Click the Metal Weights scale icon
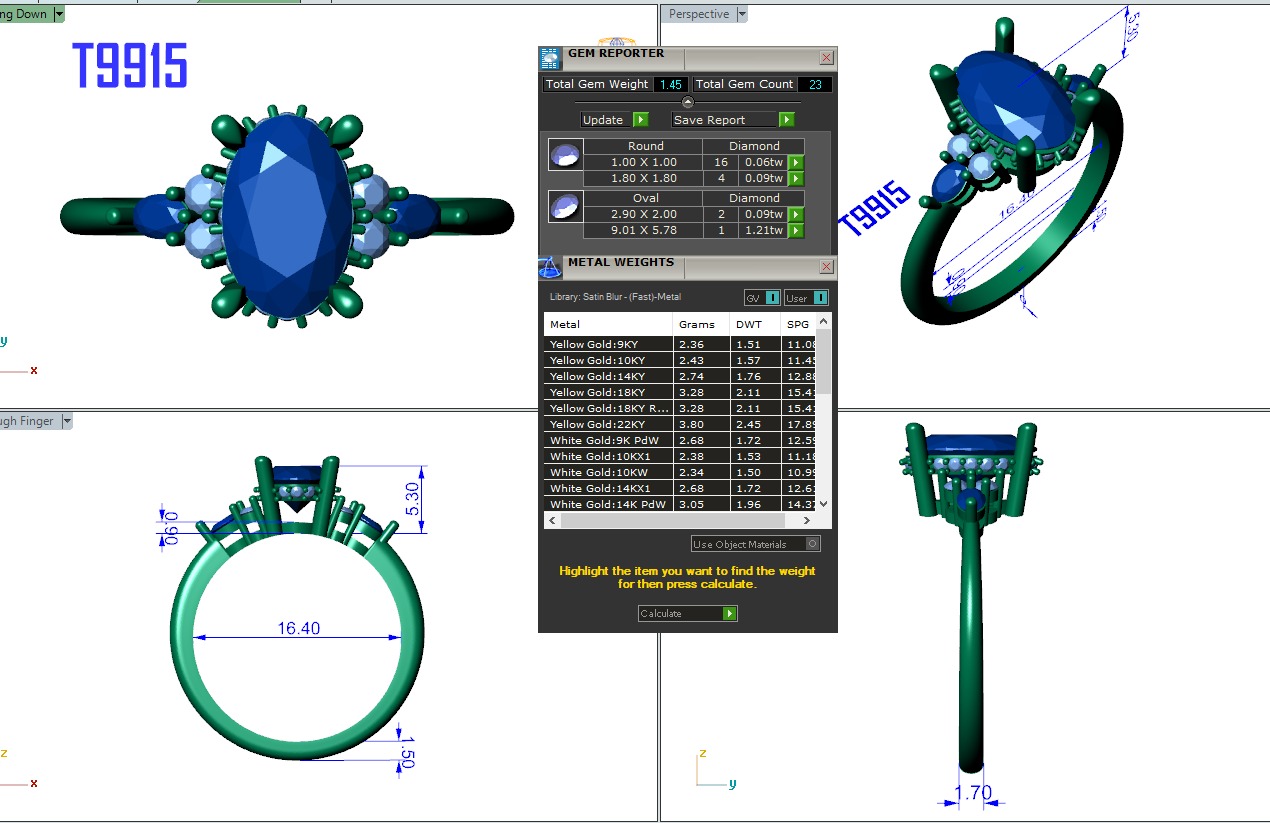The width and height of the screenshot is (1270, 823). pyautogui.click(x=550, y=267)
